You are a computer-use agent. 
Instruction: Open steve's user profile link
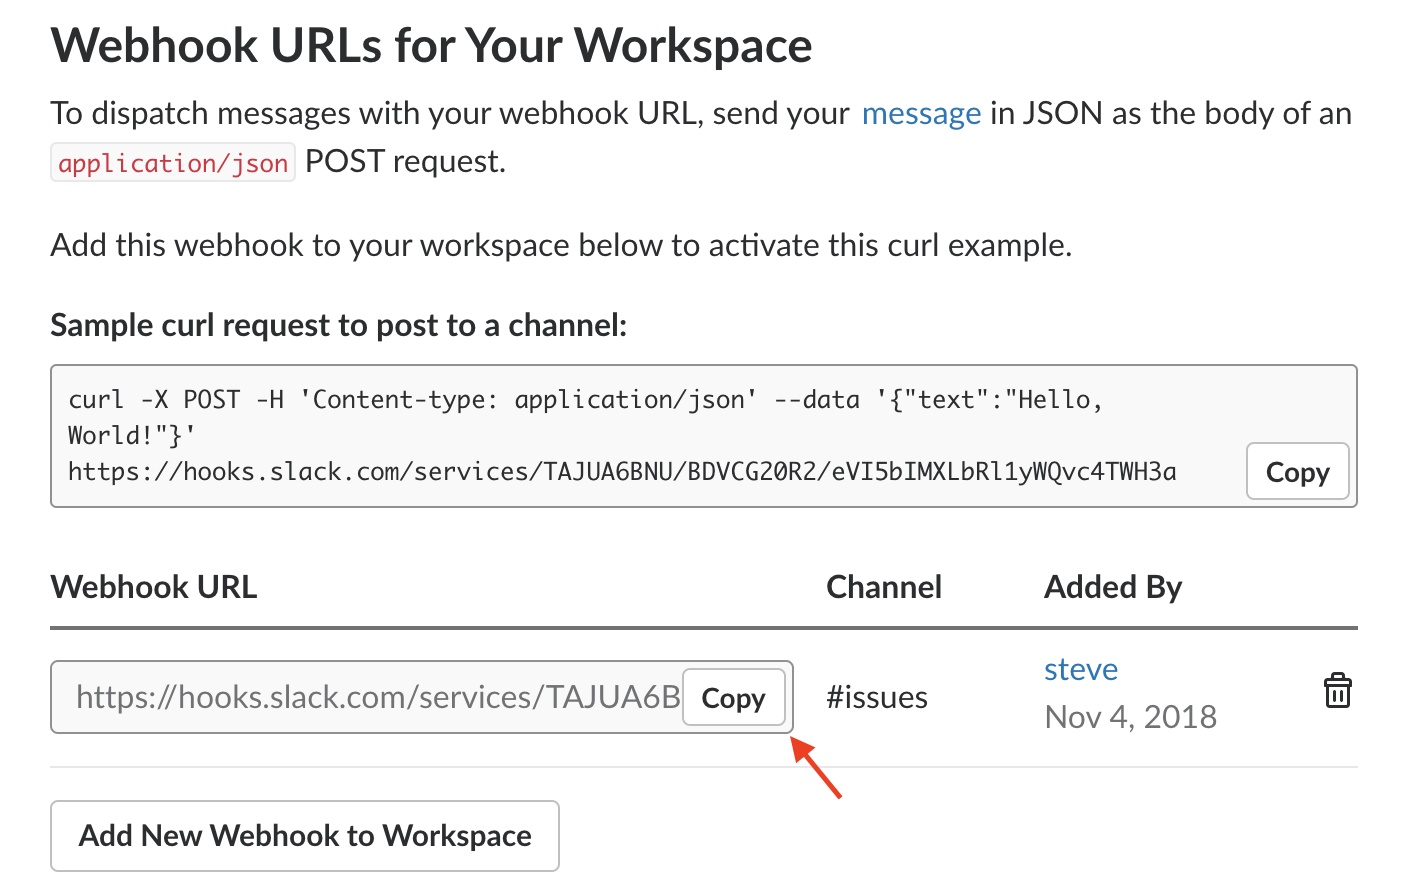pos(1080,669)
